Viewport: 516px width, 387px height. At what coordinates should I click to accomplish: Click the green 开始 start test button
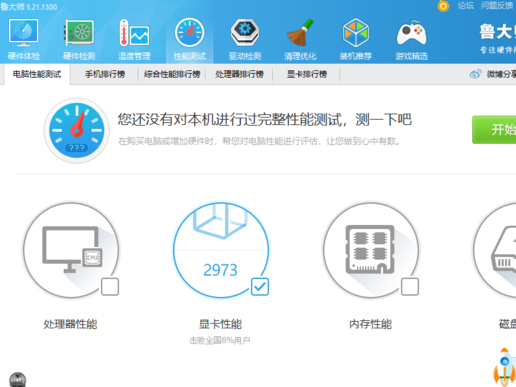click(494, 130)
